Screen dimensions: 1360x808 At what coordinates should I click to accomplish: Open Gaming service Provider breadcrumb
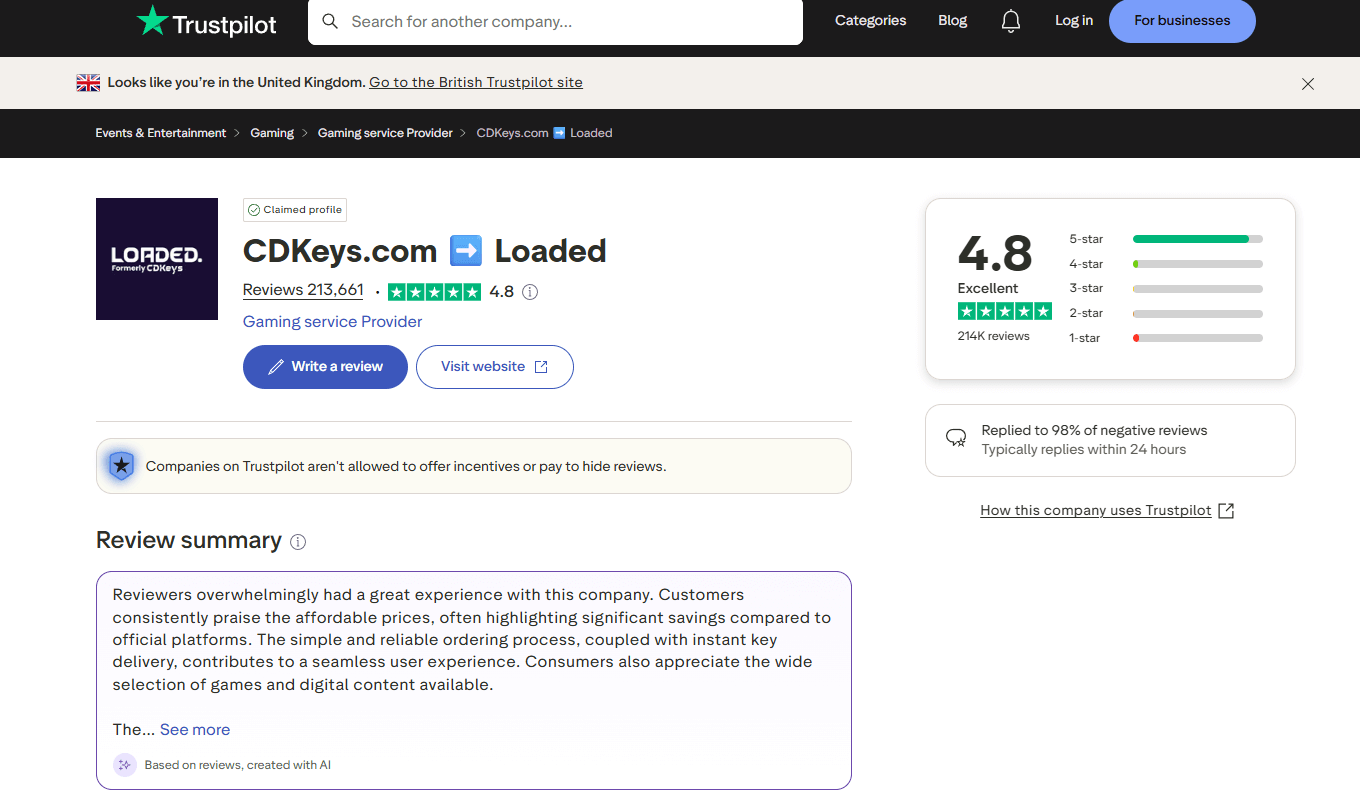385,133
